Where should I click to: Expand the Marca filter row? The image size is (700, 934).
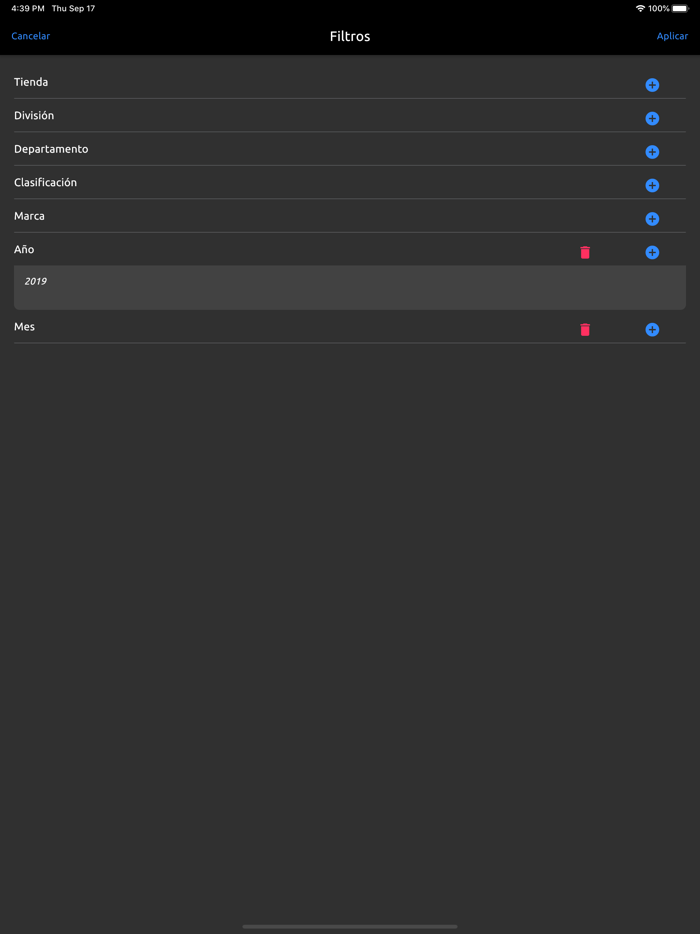coord(29,215)
